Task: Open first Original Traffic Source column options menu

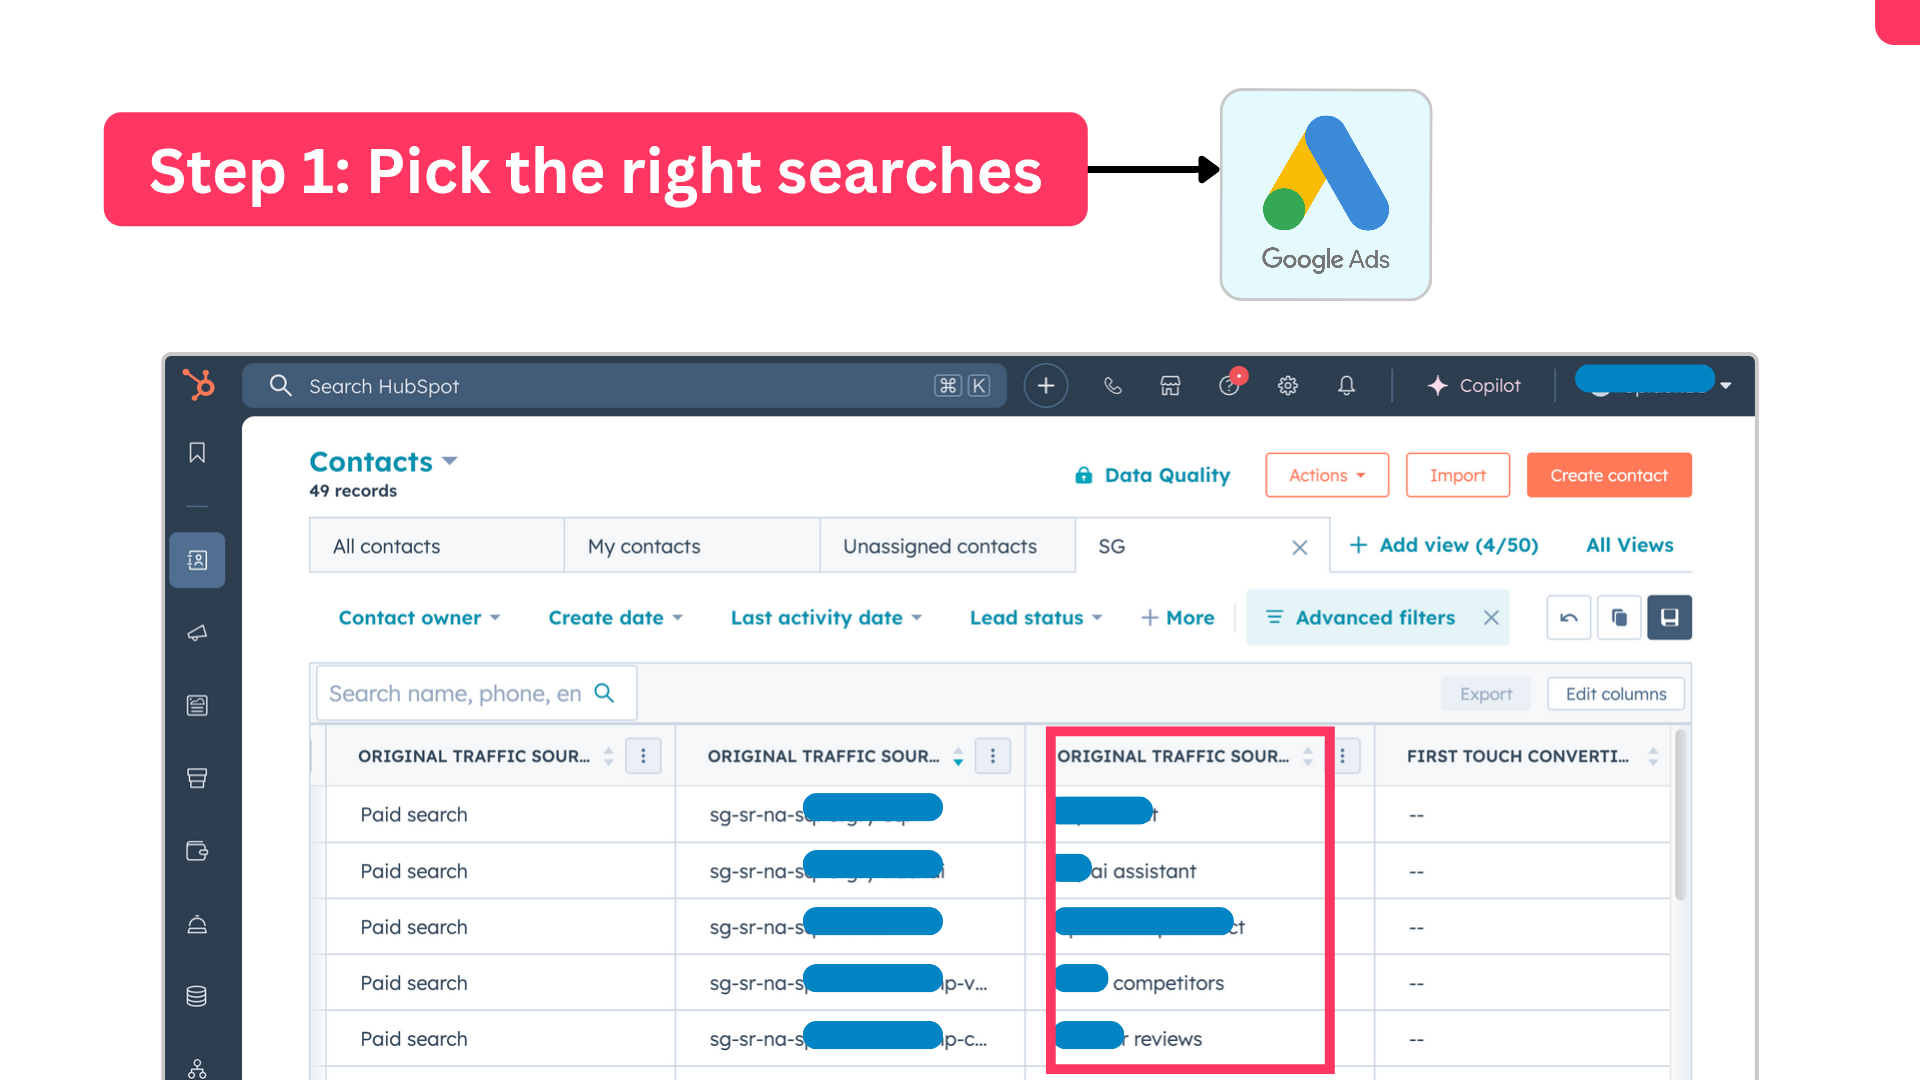Action: [x=643, y=756]
